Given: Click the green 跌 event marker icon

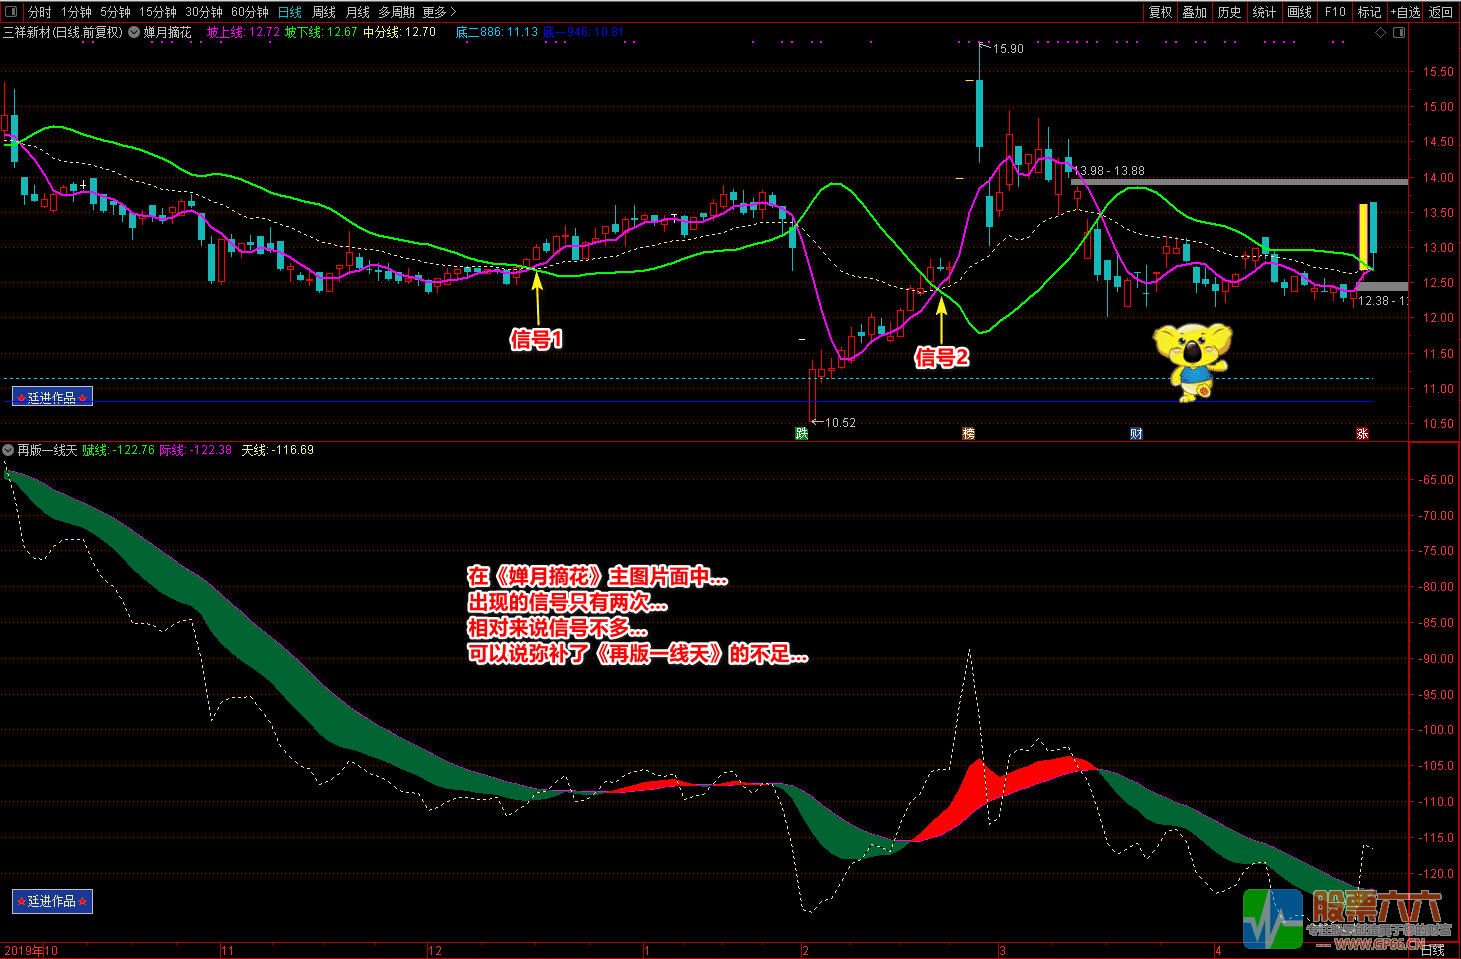Looking at the screenshot, I should (801, 433).
